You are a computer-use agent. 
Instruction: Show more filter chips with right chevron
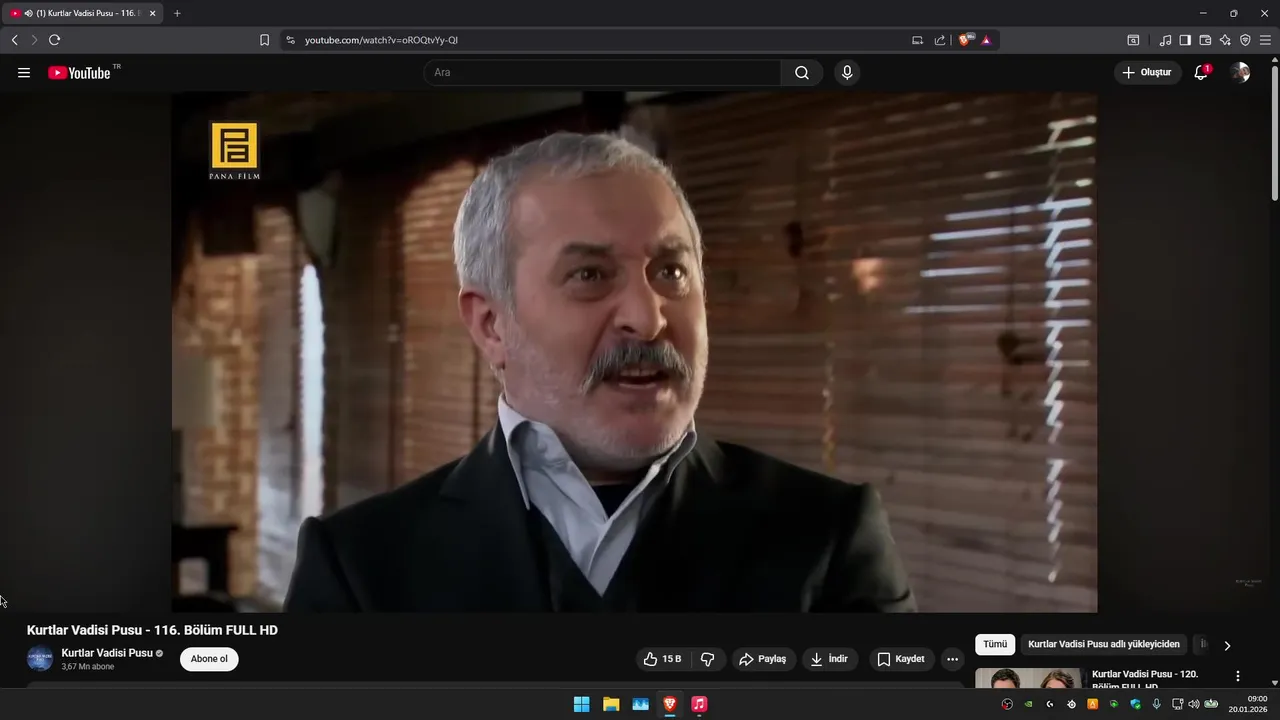coord(1227,645)
